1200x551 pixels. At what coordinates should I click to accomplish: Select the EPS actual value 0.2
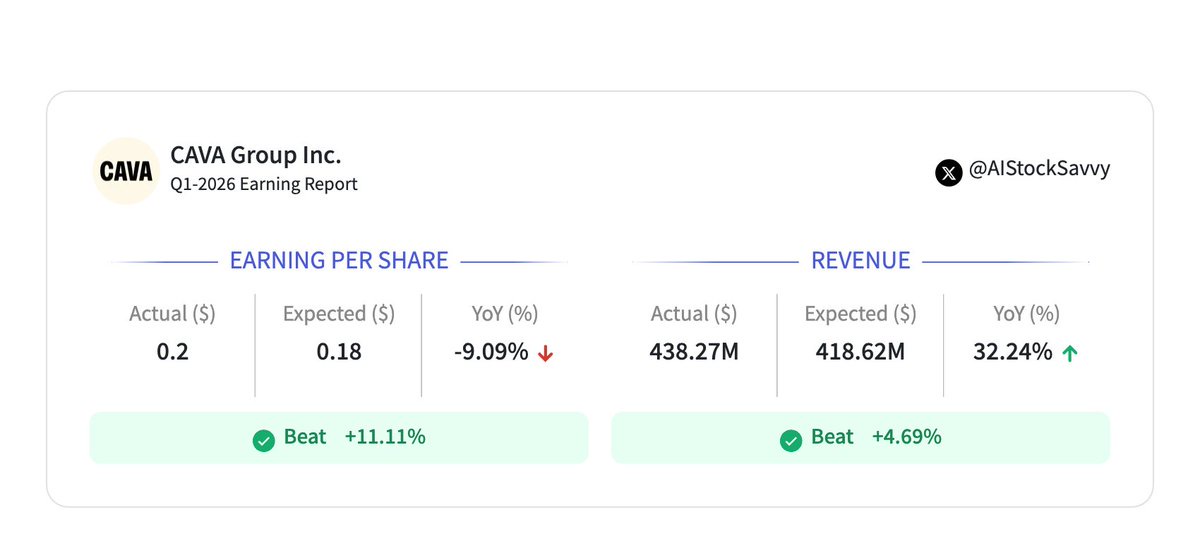[x=173, y=352]
